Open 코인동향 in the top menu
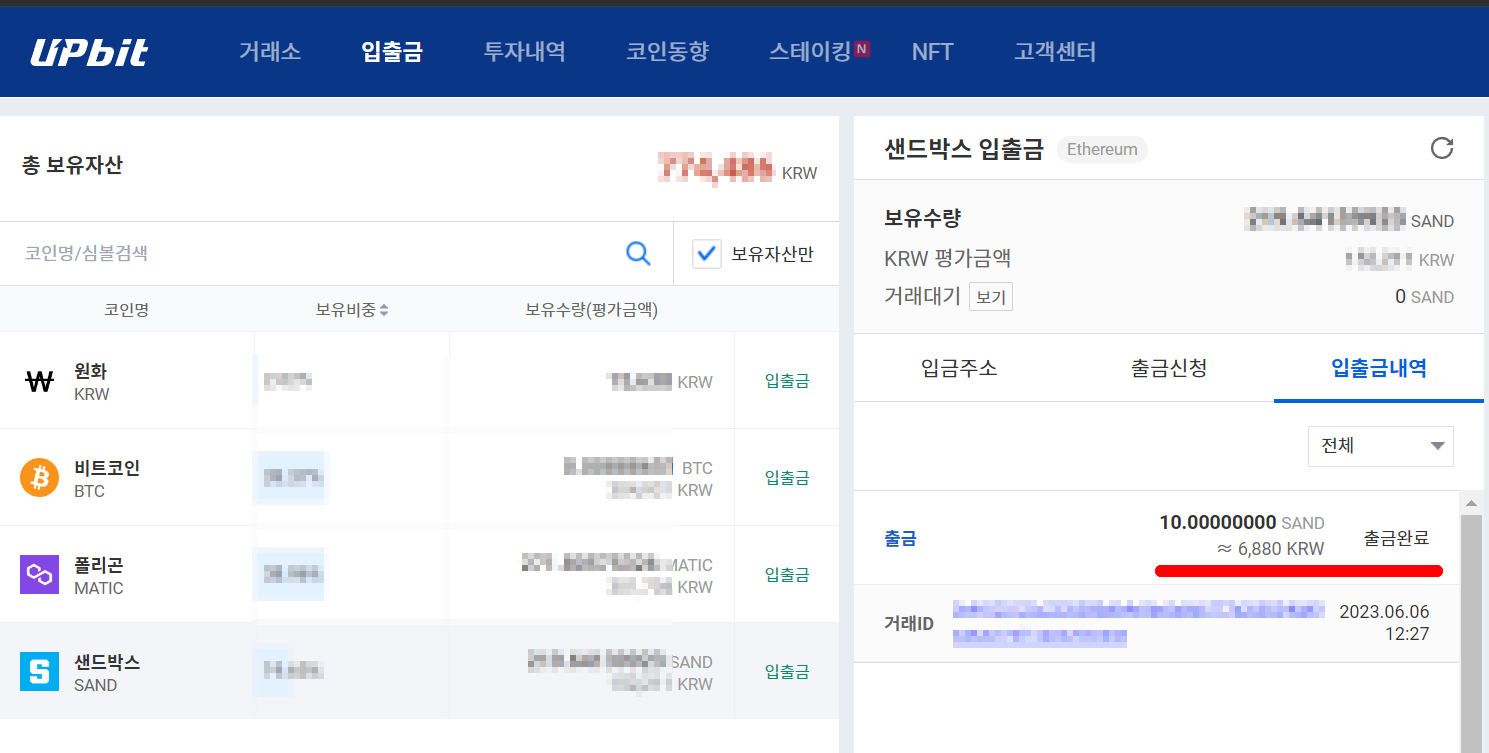This screenshot has width=1489, height=753. click(x=668, y=52)
